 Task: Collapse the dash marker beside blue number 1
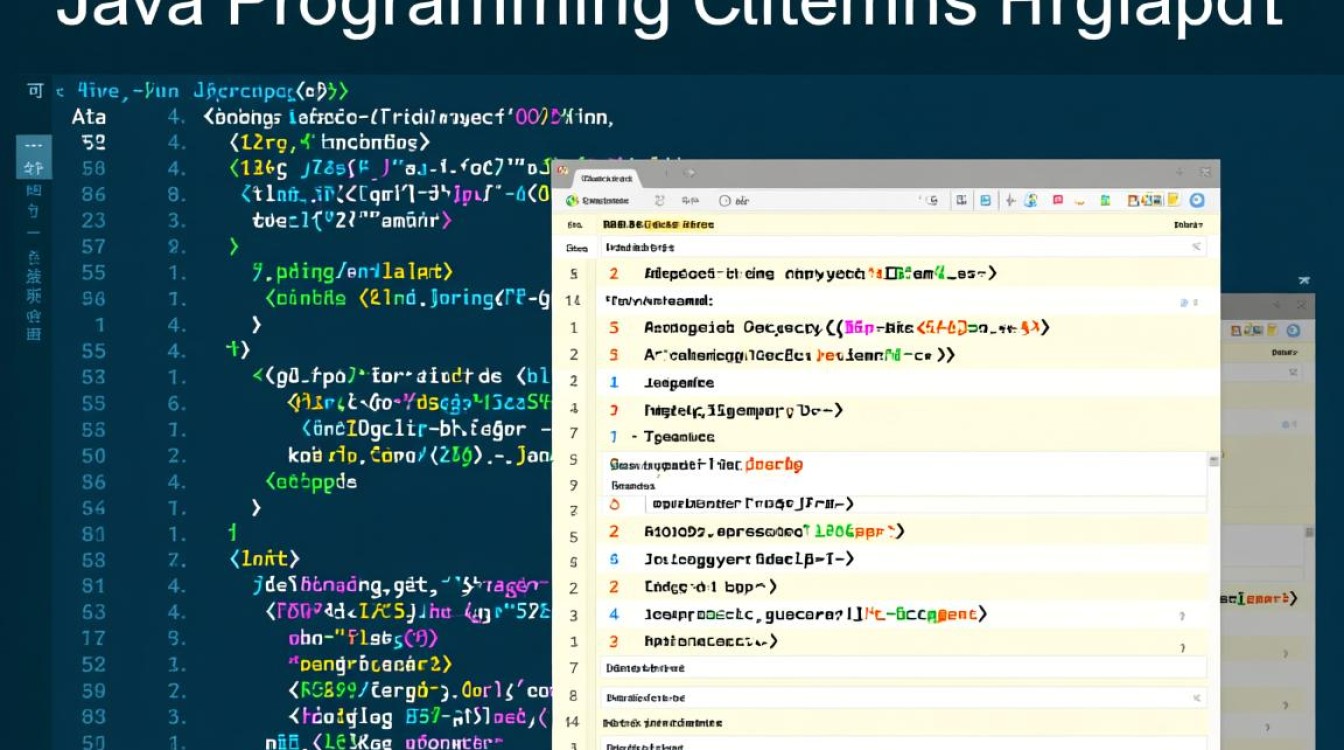click(x=634, y=437)
